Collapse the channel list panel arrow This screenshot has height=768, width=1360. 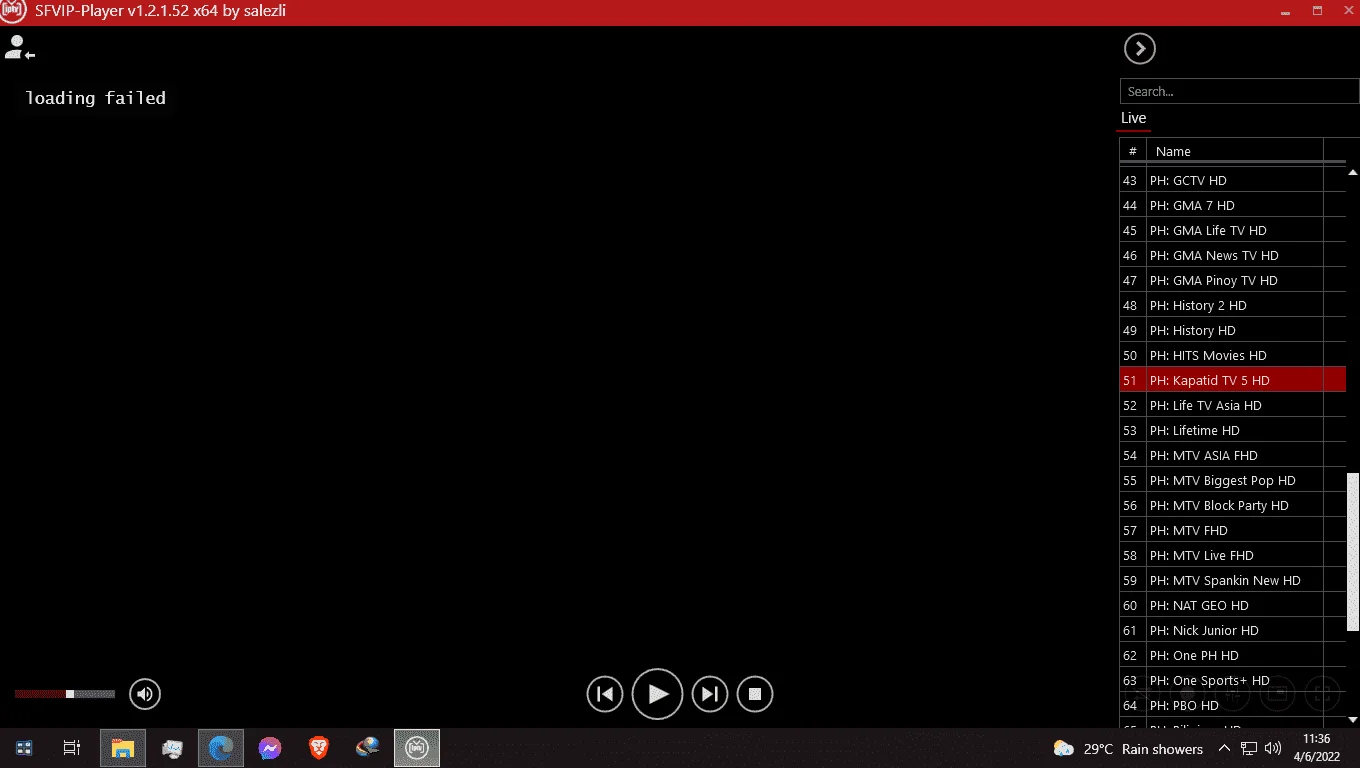click(1139, 48)
